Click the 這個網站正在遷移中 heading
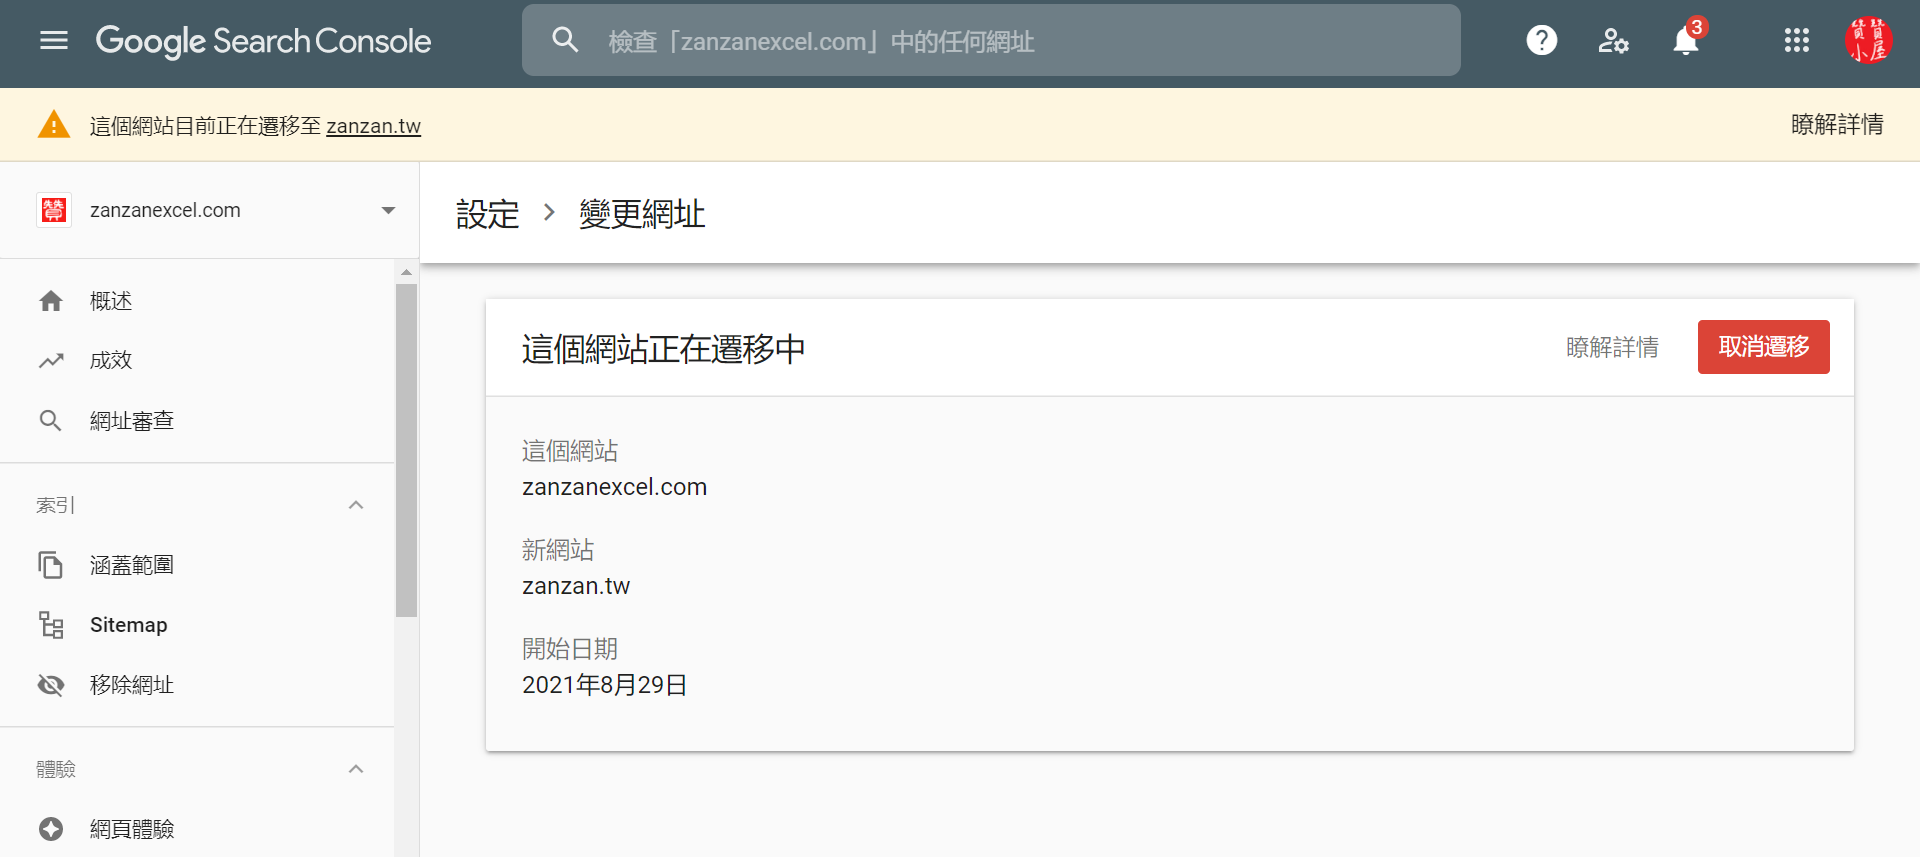The height and width of the screenshot is (857, 1920). point(663,349)
